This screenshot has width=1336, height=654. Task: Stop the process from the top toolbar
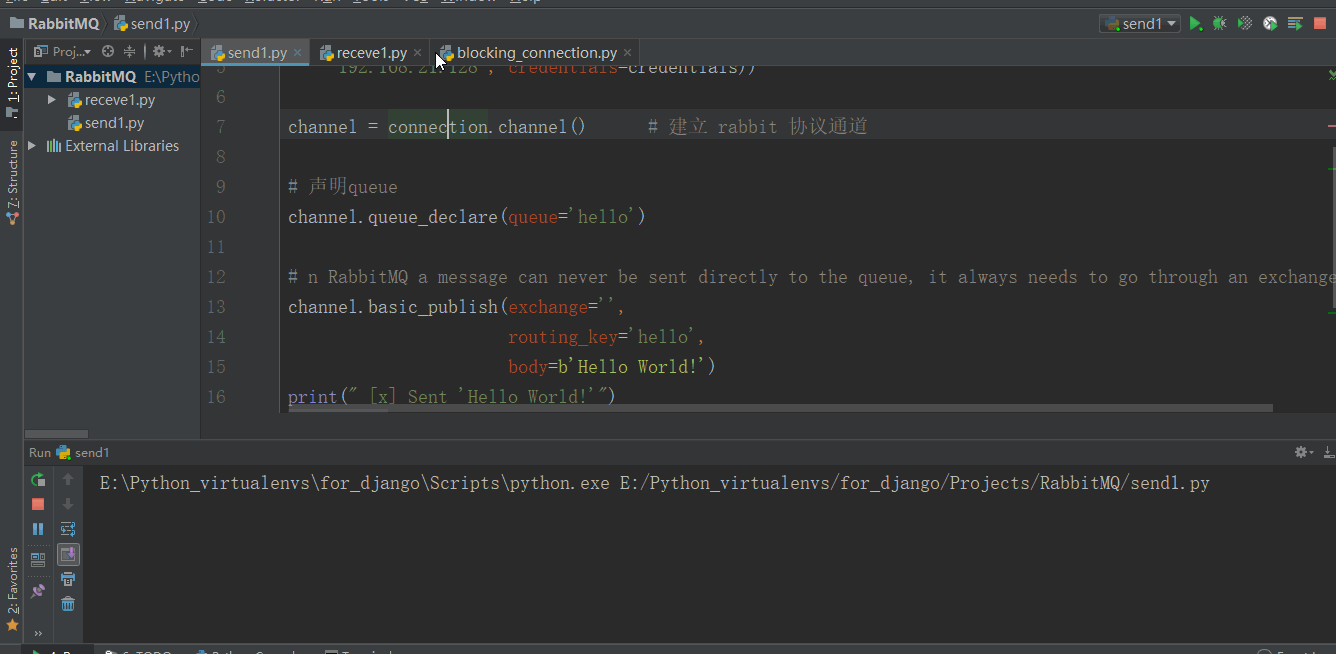(1320, 23)
